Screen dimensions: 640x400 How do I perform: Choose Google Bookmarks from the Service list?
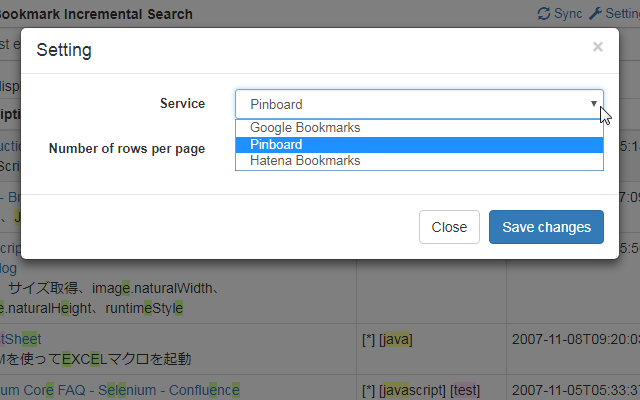pos(419,128)
